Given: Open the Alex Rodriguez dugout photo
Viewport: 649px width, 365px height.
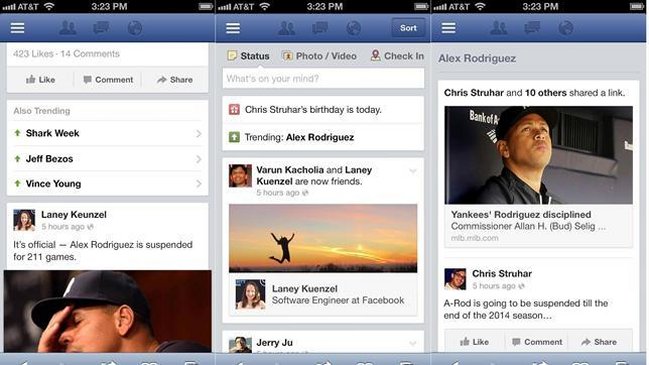Looking at the screenshot, I should 538,155.
